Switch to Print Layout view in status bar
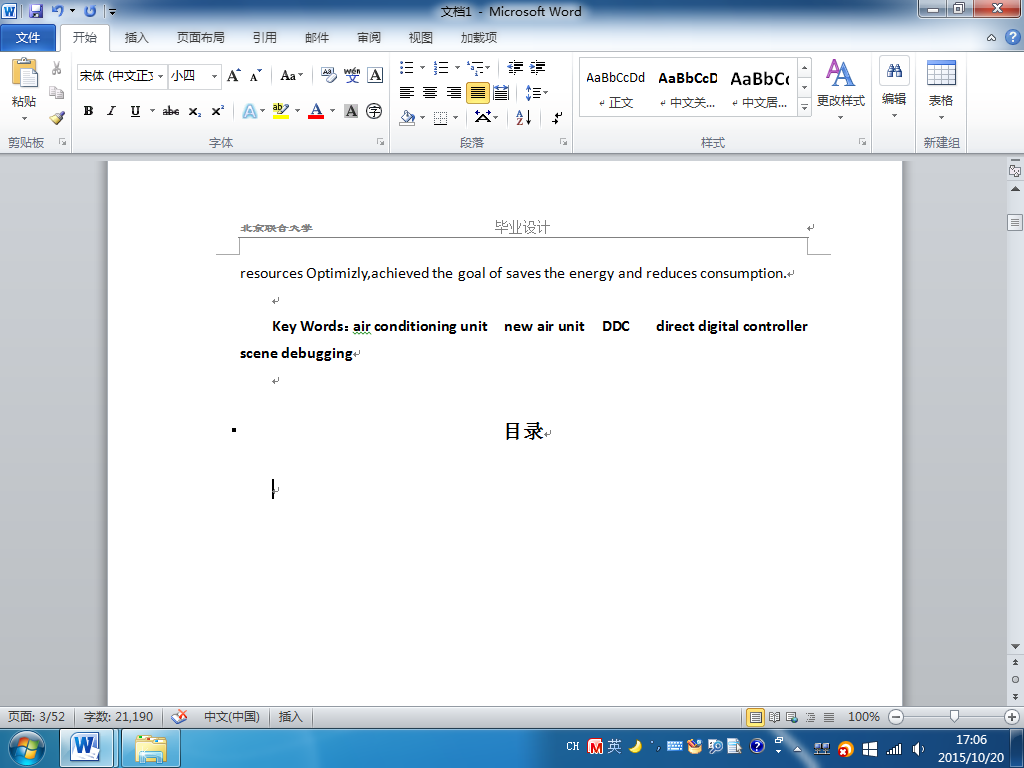 [755, 717]
